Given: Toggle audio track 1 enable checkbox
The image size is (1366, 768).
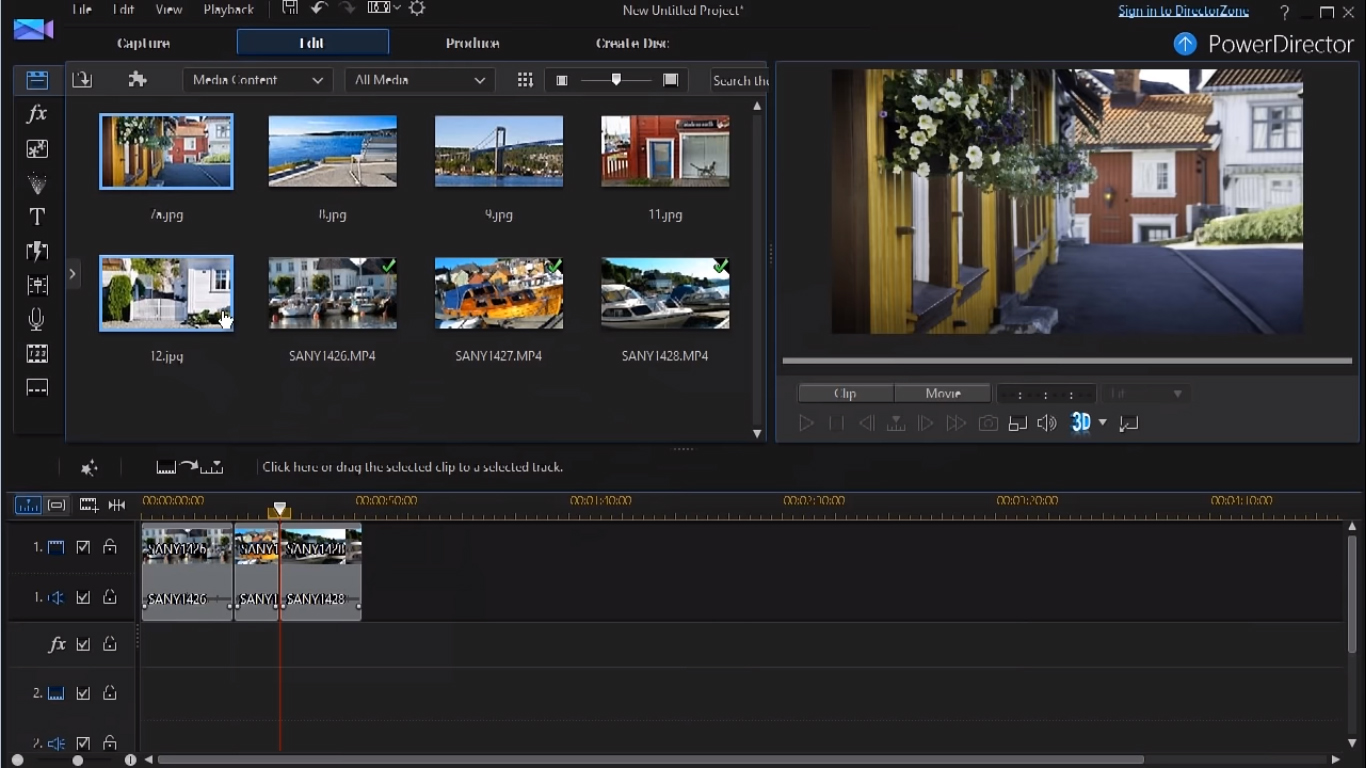Looking at the screenshot, I should pyautogui.click(x=83, y=597).
